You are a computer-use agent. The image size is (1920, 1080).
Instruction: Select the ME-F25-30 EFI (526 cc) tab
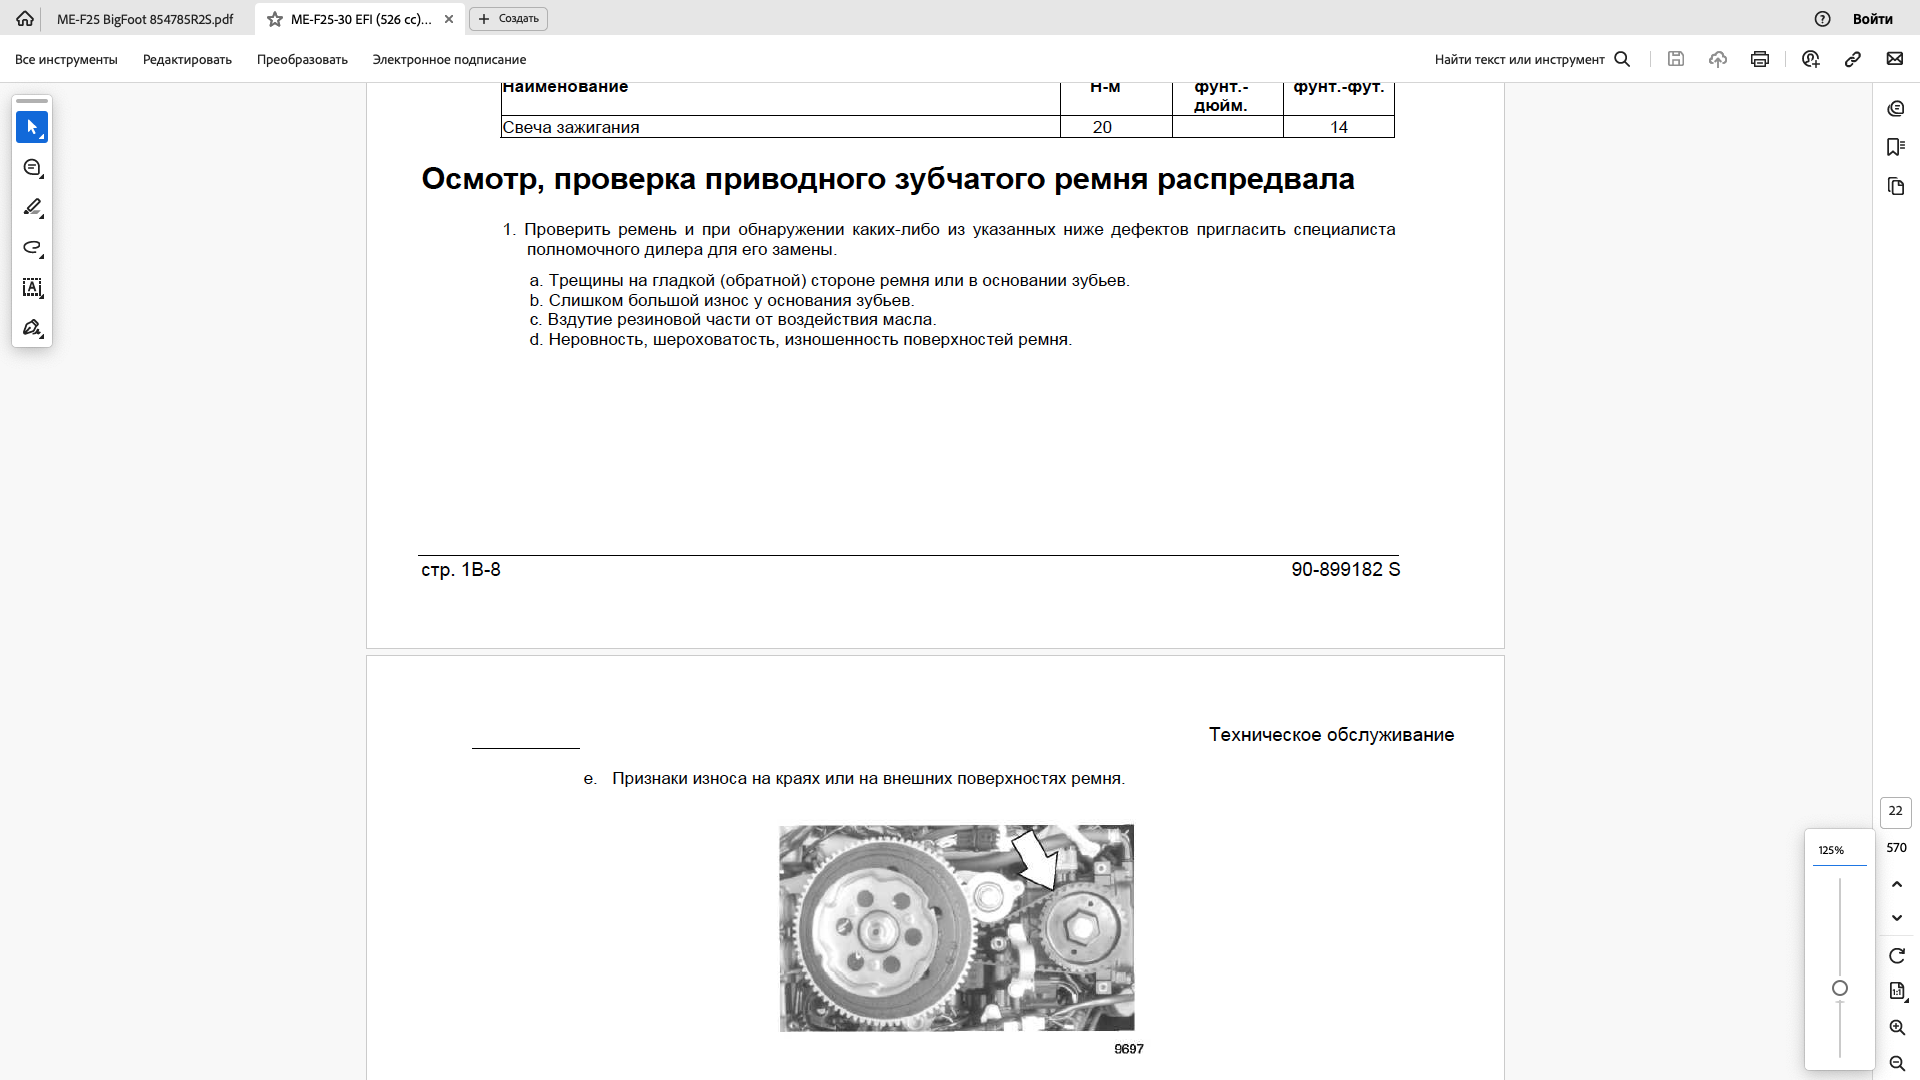(361, 19)
